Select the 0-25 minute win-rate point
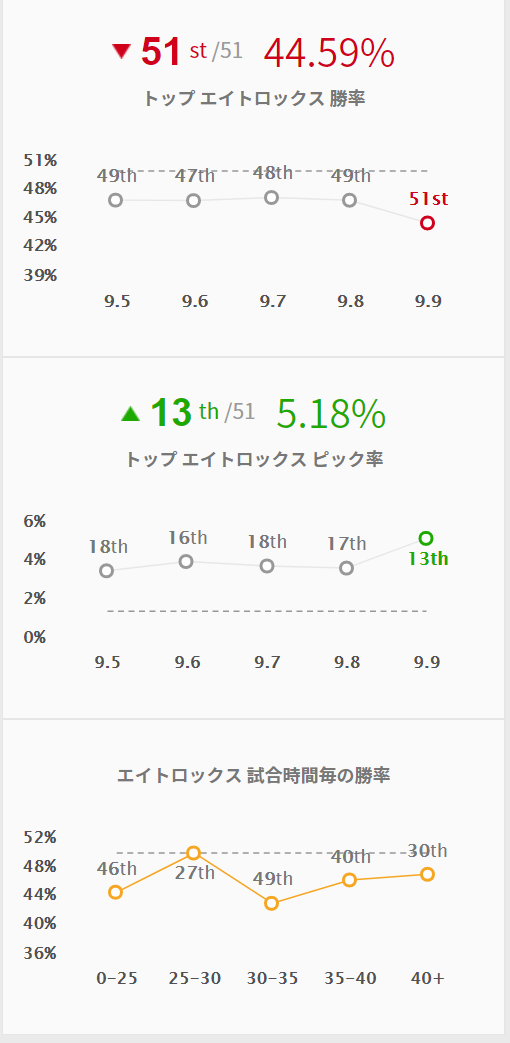Image resolution: width=510 pixels, height=1043 pixels. (x=116, y=892)
